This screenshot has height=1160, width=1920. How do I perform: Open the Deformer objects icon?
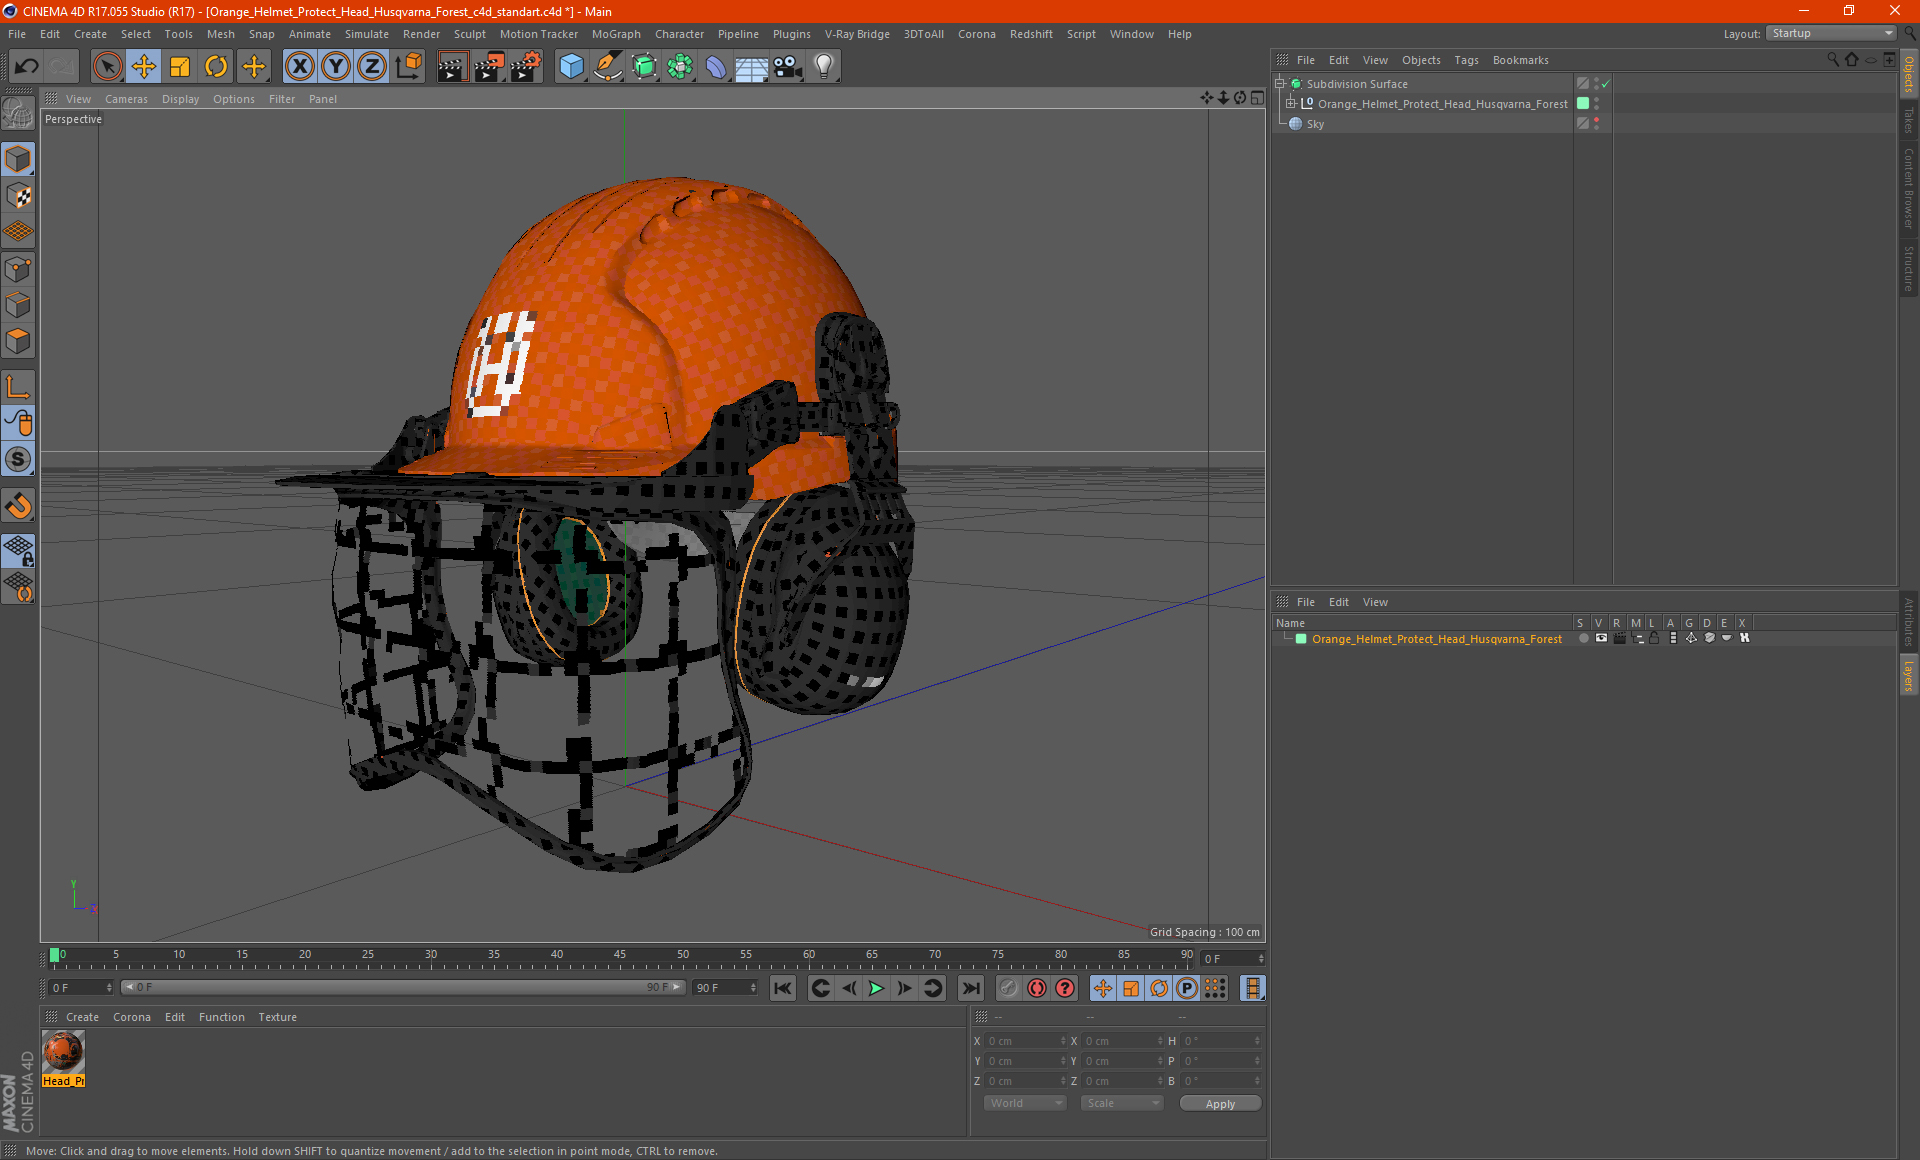point(716,67)
